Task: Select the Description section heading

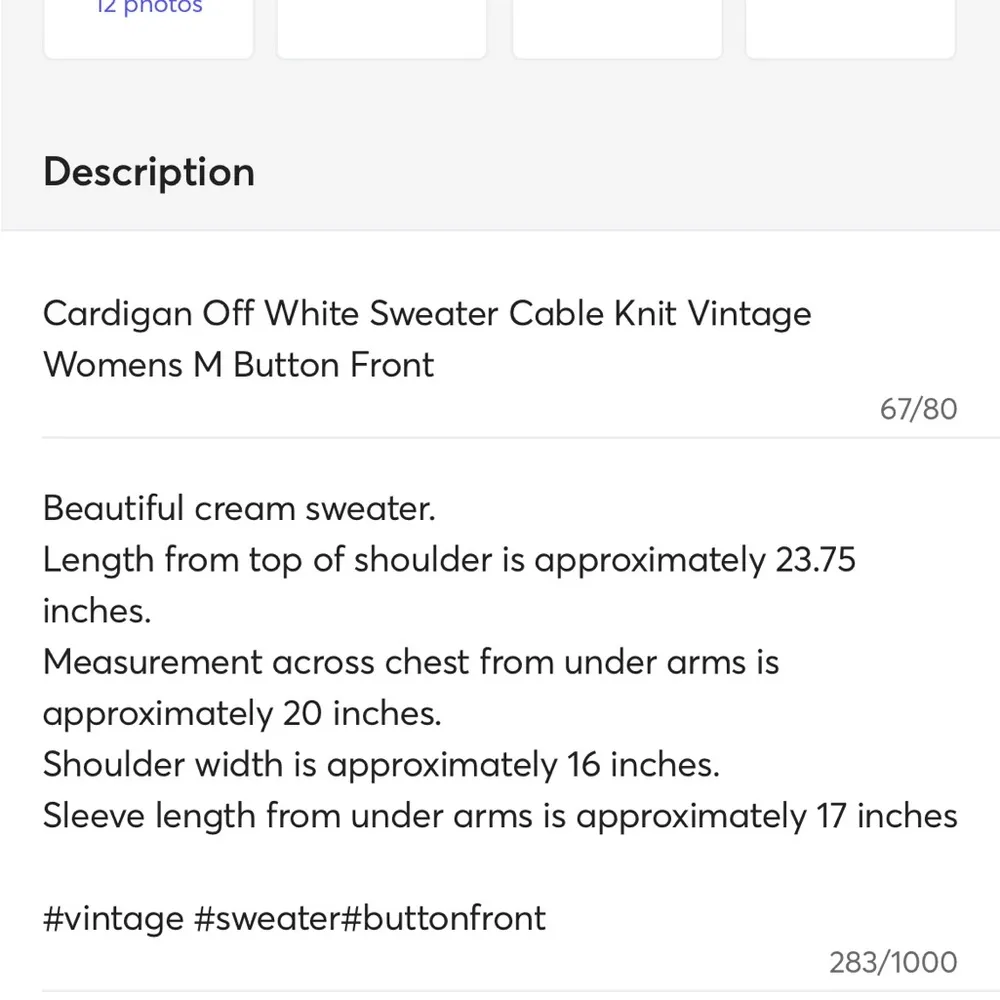Action: 148,172
